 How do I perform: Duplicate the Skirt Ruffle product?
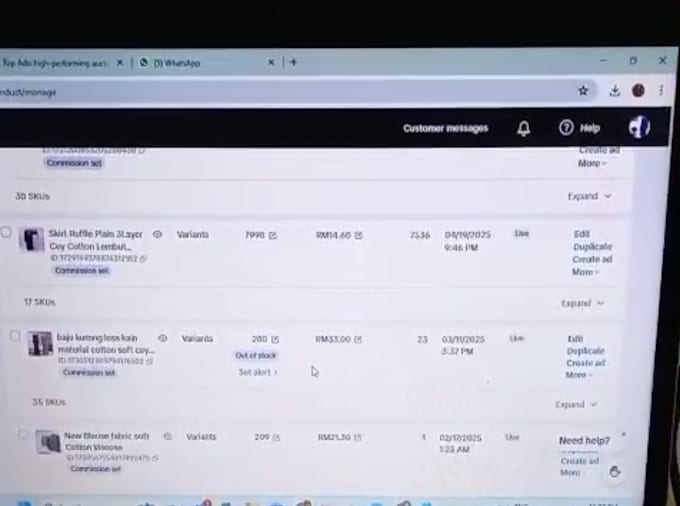pos(592,247)
